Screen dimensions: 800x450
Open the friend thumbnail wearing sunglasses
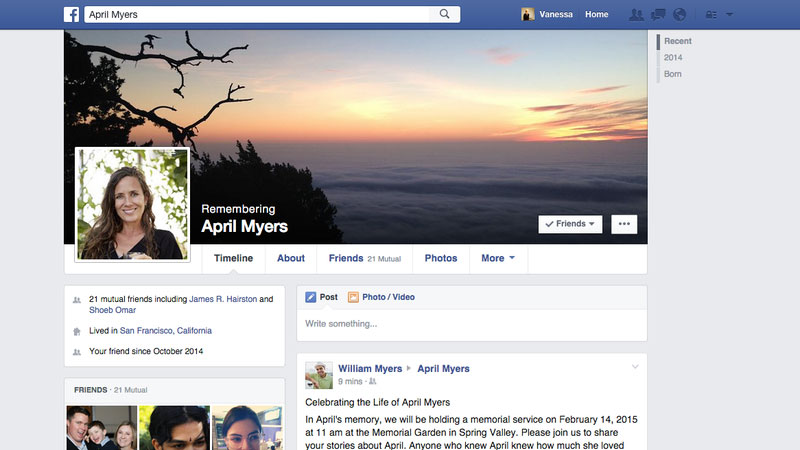[x=247, y=428]
